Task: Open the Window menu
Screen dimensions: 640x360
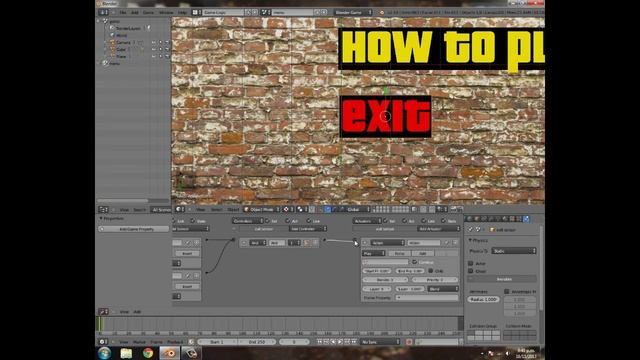Action: pyautogui.click(x=166, y=12)
